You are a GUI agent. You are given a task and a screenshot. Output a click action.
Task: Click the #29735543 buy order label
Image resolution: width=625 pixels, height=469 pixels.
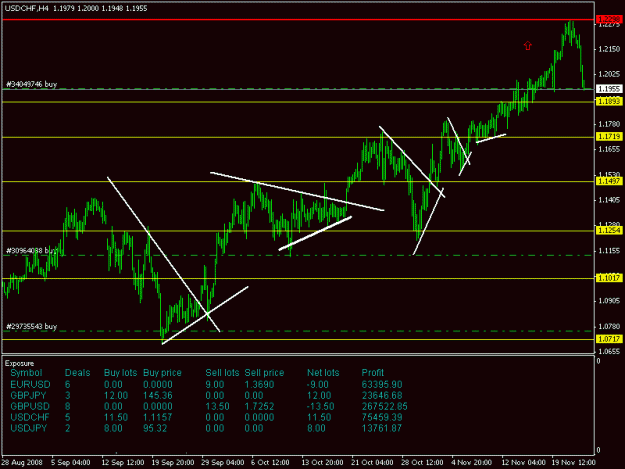[31, 326]
